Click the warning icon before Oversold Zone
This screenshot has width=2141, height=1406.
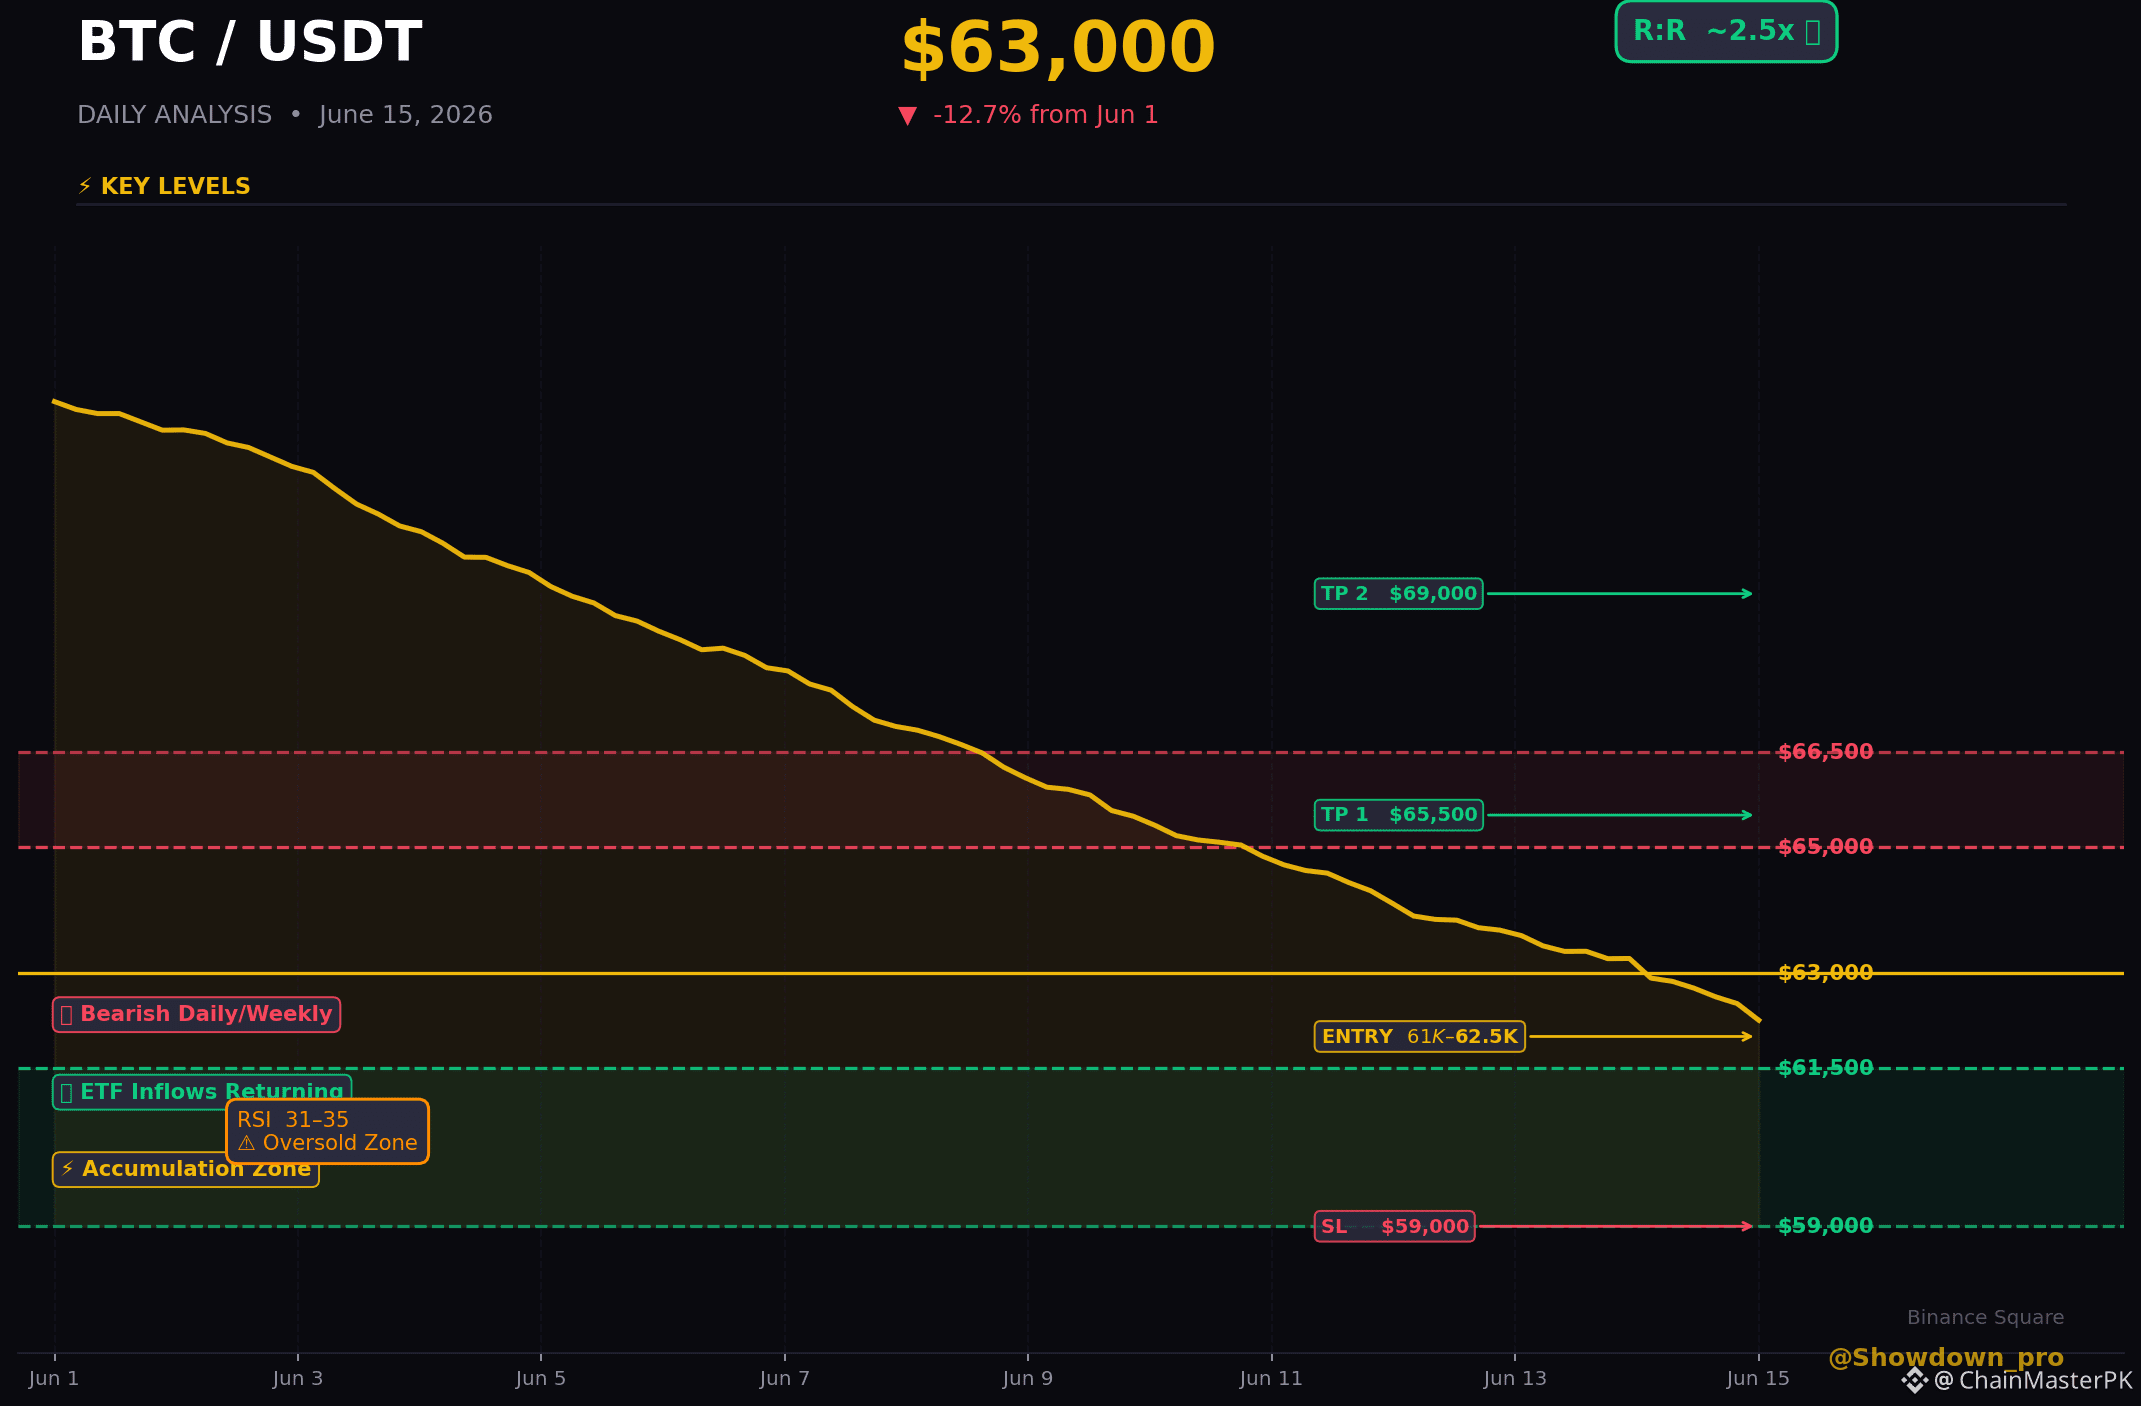pos(246,1143)
